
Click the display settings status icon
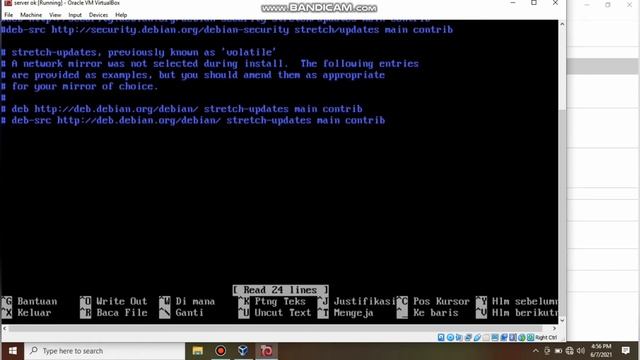pos(495,338)
